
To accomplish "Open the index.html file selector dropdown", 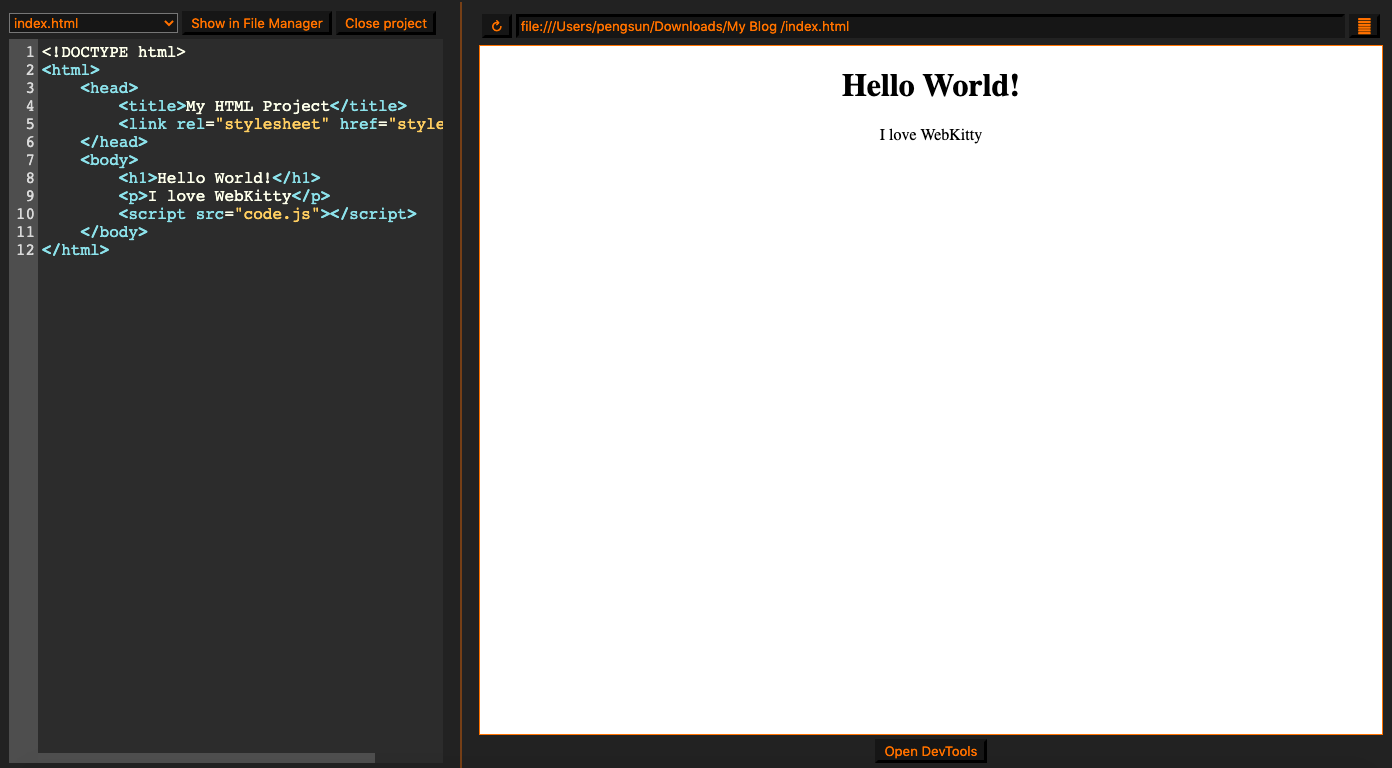I will click(x=94, y=23).
